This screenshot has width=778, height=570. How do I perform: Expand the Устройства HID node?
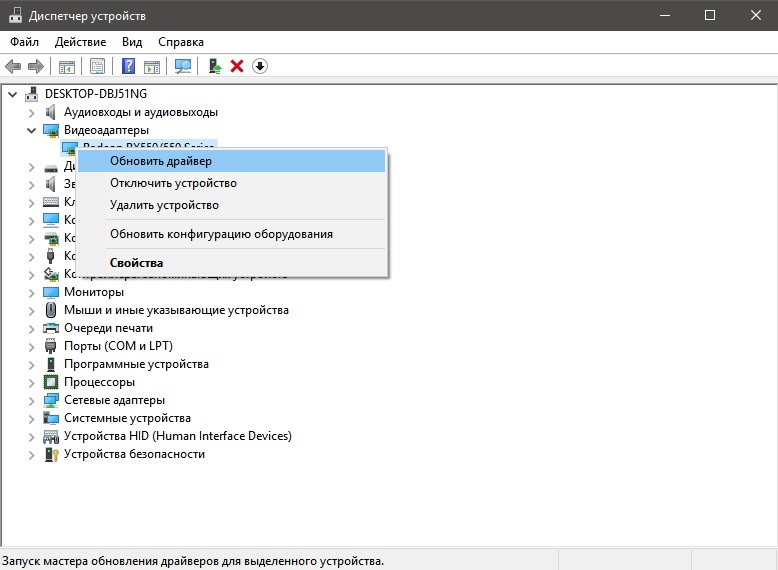point(32,437)
